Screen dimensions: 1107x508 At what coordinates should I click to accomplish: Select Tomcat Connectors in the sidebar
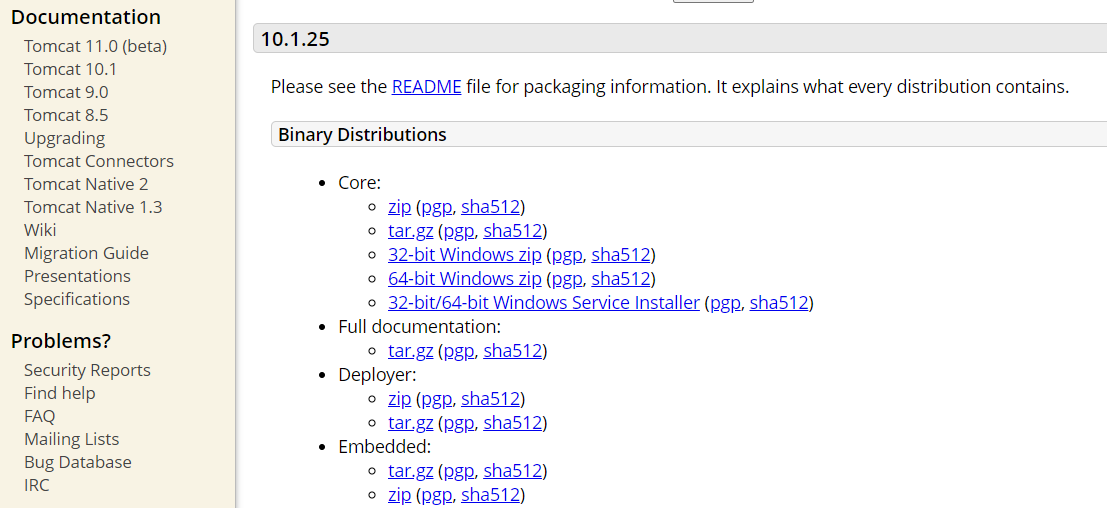point(98,161)
